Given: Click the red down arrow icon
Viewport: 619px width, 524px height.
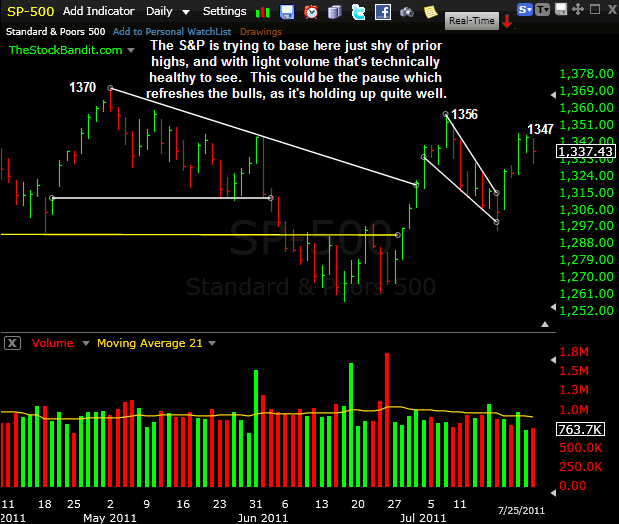Looking at the screenshot, I should click(507, 22).
